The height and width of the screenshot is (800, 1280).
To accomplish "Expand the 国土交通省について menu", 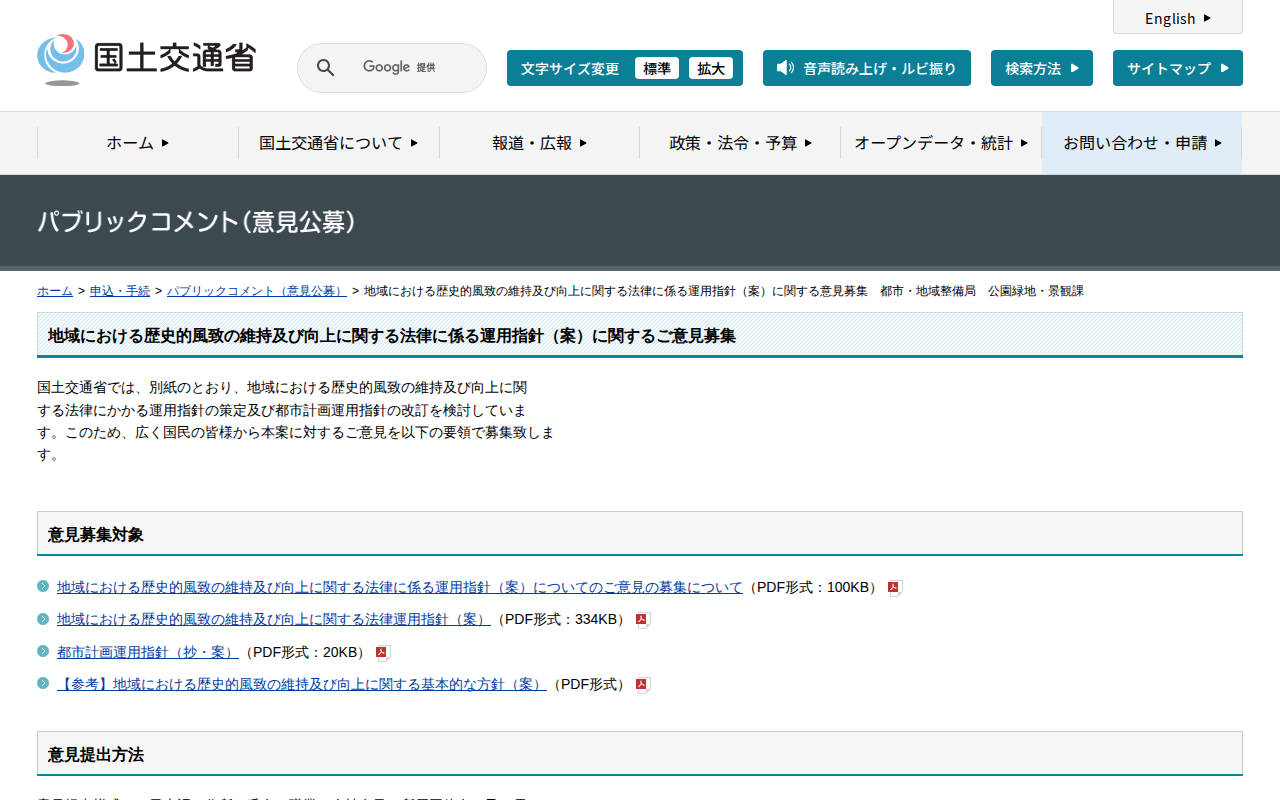I will 338,143.
